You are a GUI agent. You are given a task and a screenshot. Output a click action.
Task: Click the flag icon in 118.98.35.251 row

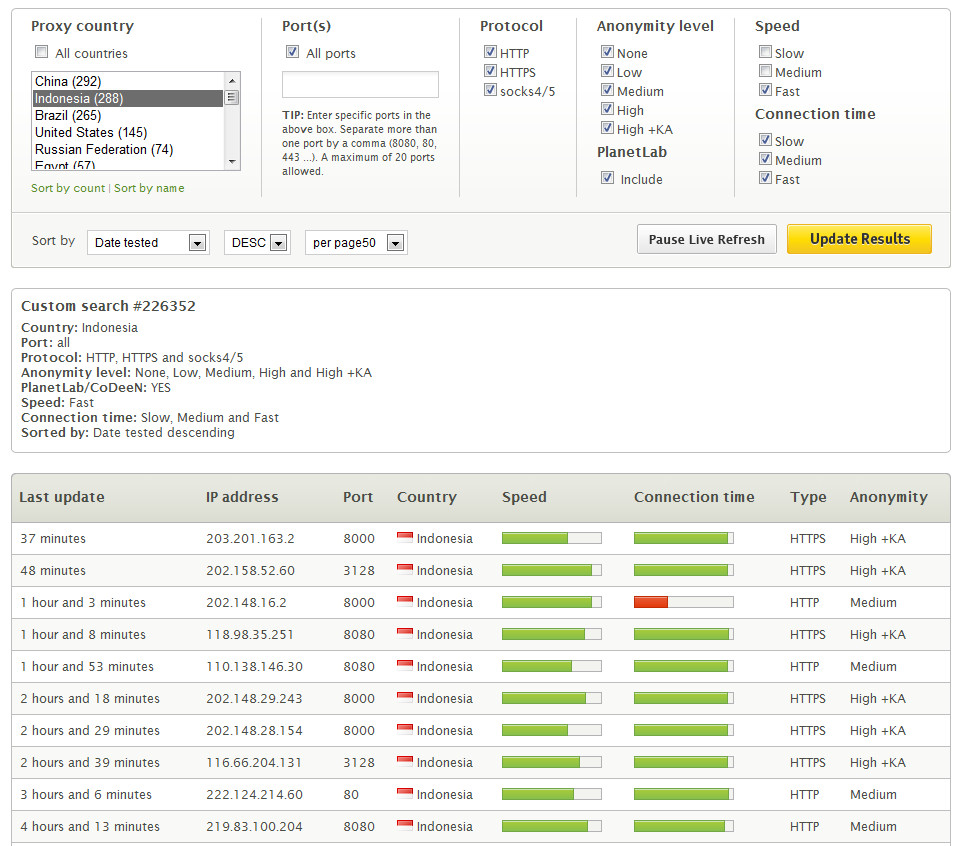tap(405, 633)
